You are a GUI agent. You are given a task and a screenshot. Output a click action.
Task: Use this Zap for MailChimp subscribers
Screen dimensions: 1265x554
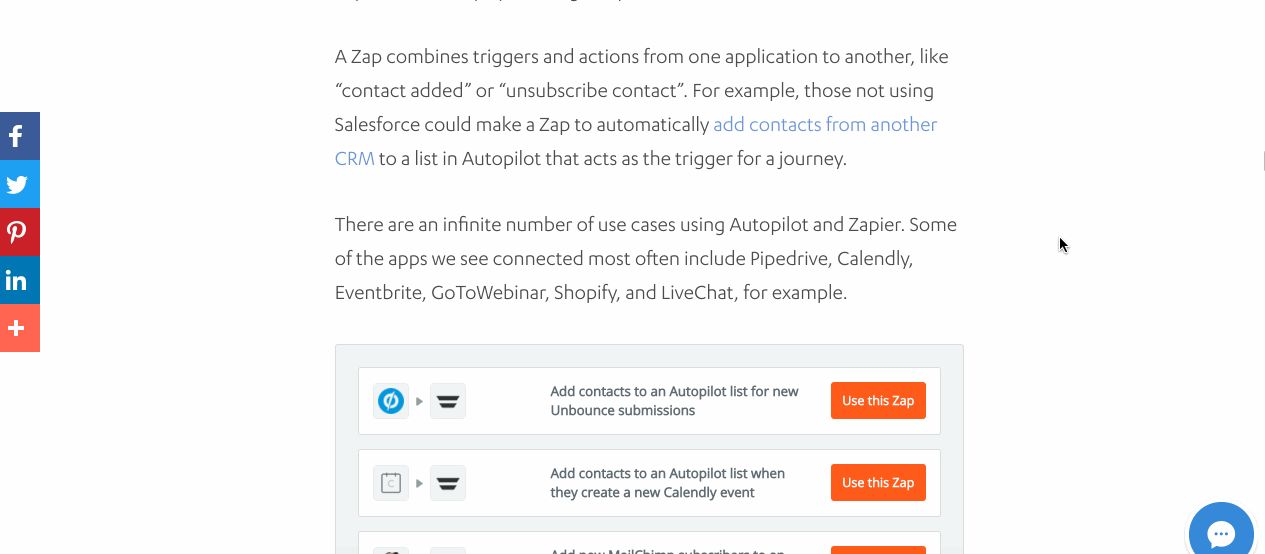point(878,550)
